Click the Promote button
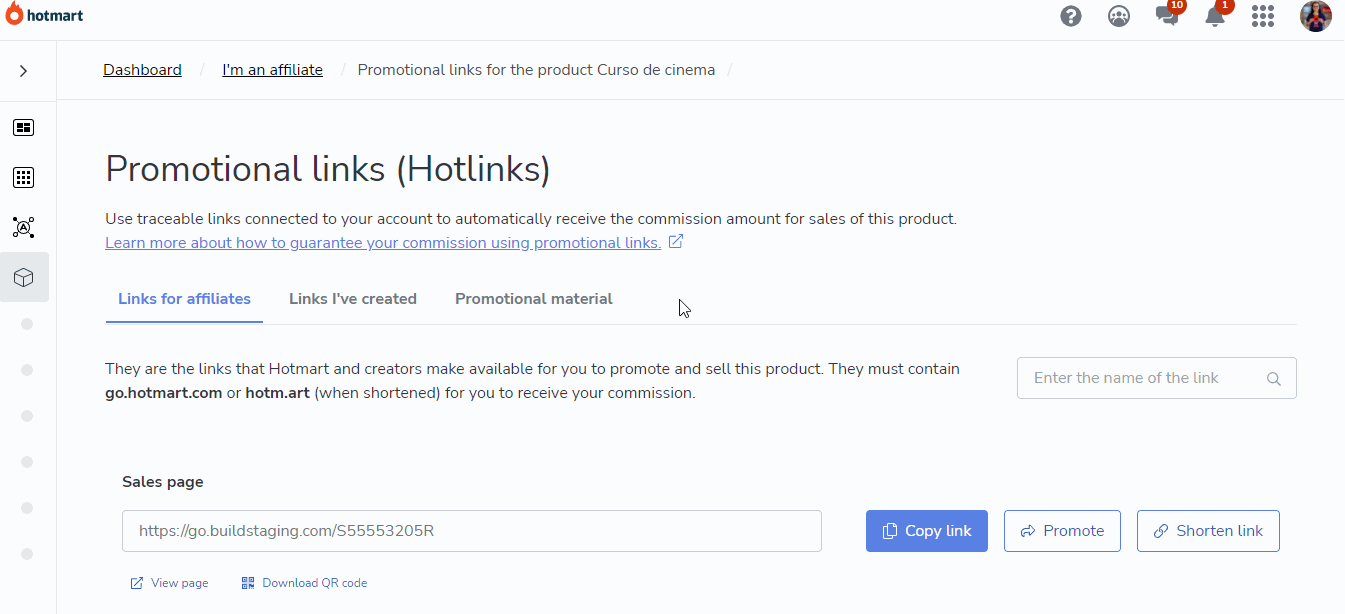 pyautogui.click(x=1062, y=531)
